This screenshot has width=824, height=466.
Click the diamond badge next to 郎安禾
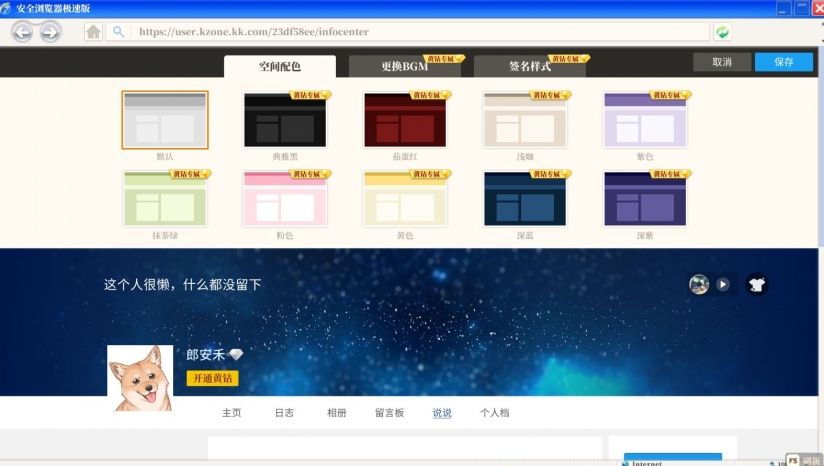[236, 355]
